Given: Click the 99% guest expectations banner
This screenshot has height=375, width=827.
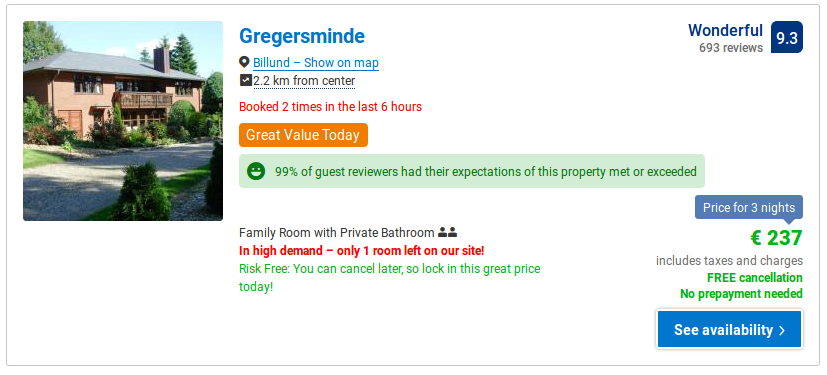Looking at the screenshot, I should click(x=472, y=171).
